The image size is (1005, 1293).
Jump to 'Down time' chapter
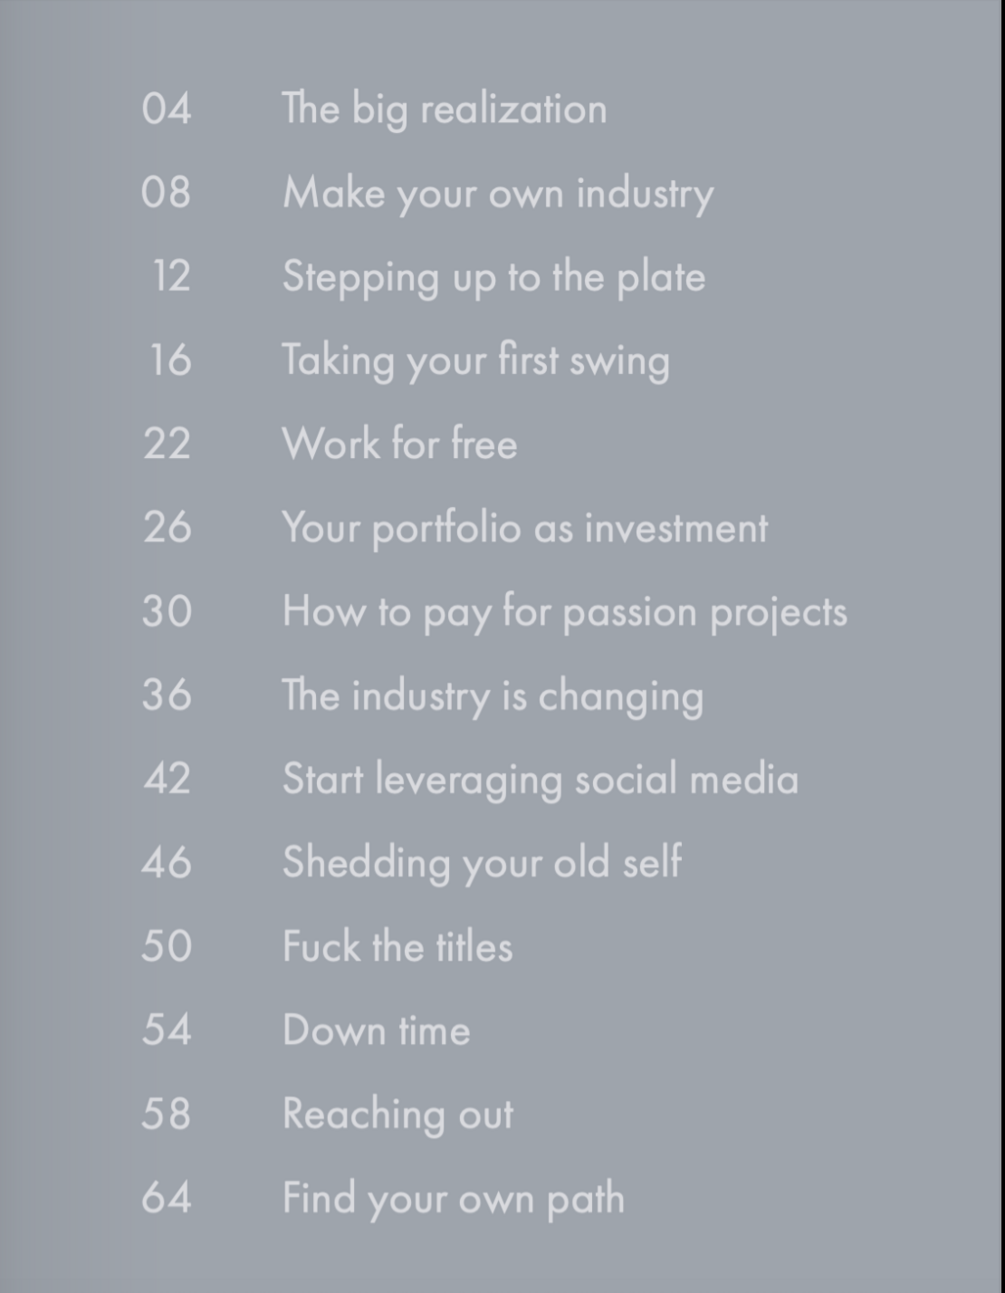pos(376,1031)
